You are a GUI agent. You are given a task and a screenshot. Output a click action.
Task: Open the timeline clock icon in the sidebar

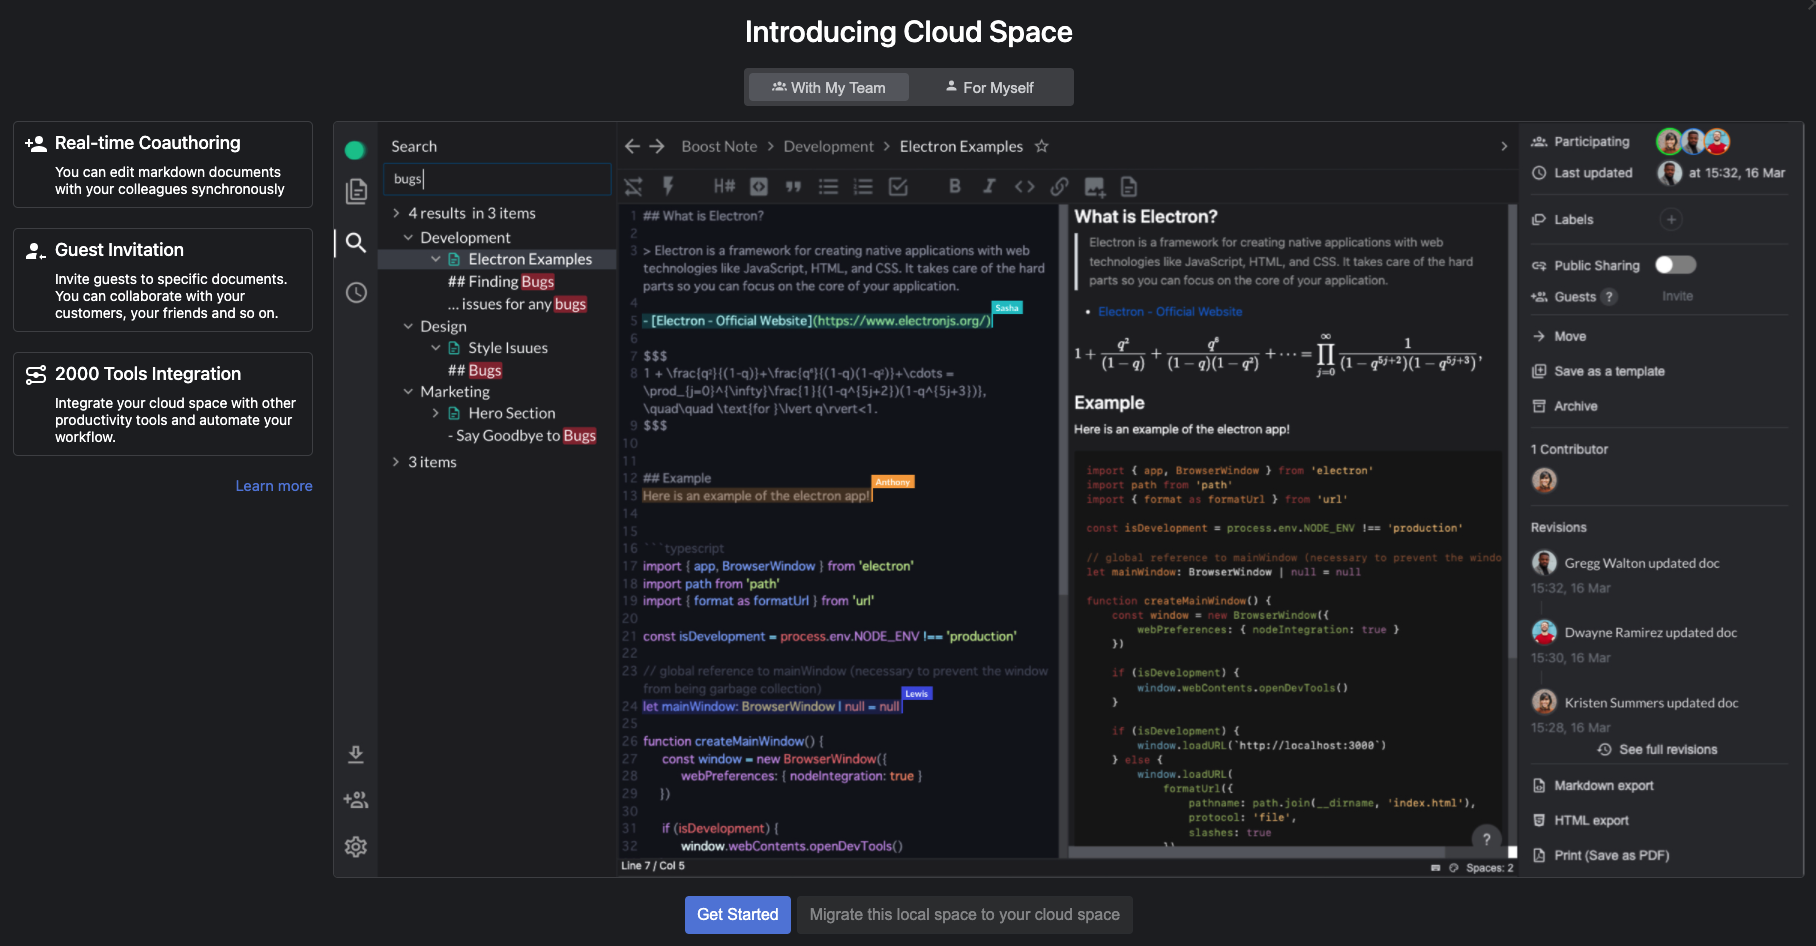tap(356, 293)
